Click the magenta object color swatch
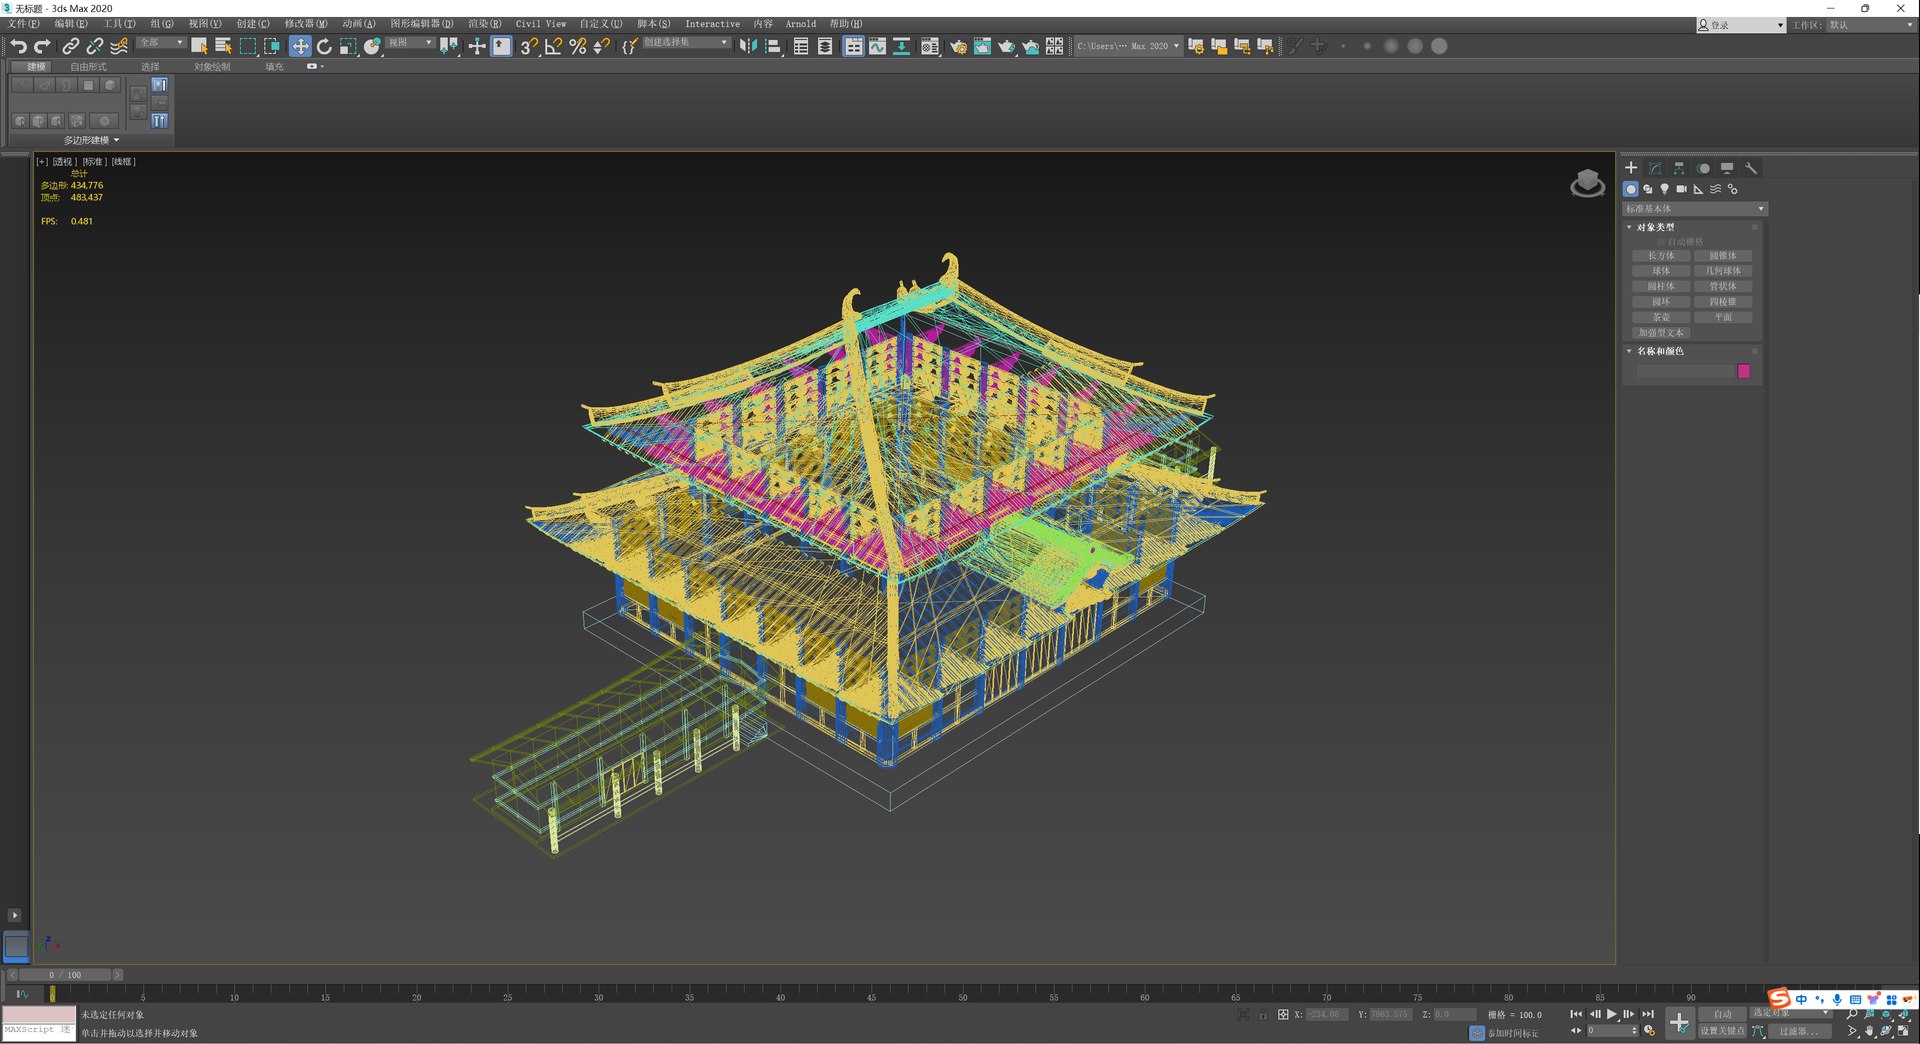Screen dimensions: 1920x1044 (1744, 371)
